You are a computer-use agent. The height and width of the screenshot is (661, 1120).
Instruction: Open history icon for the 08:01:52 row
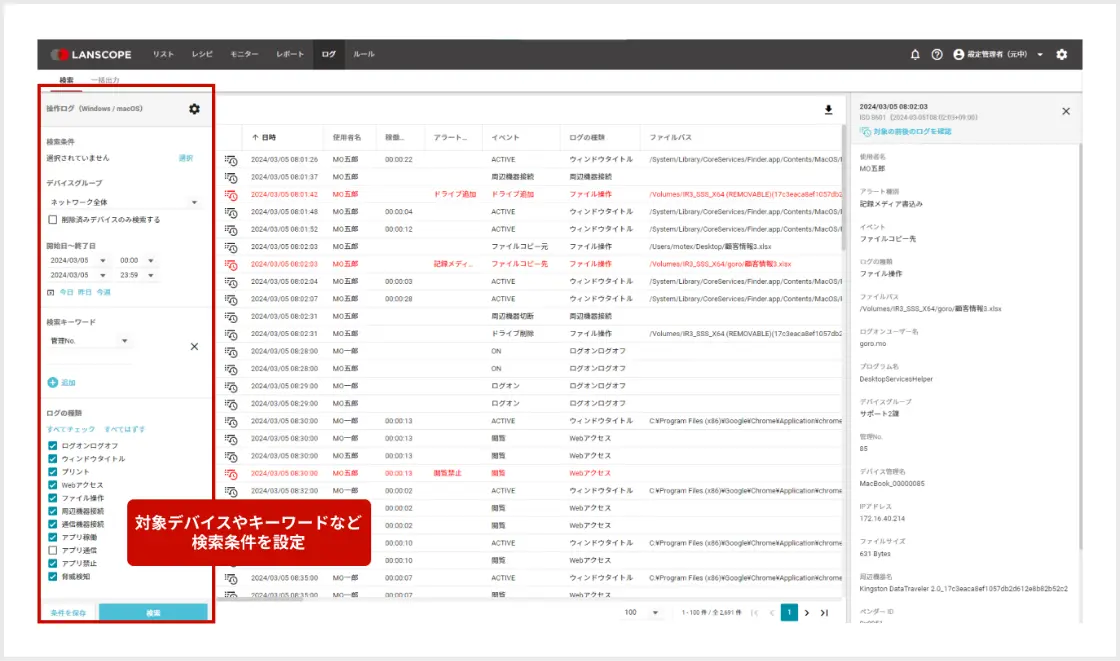click(x=231, y=229)
